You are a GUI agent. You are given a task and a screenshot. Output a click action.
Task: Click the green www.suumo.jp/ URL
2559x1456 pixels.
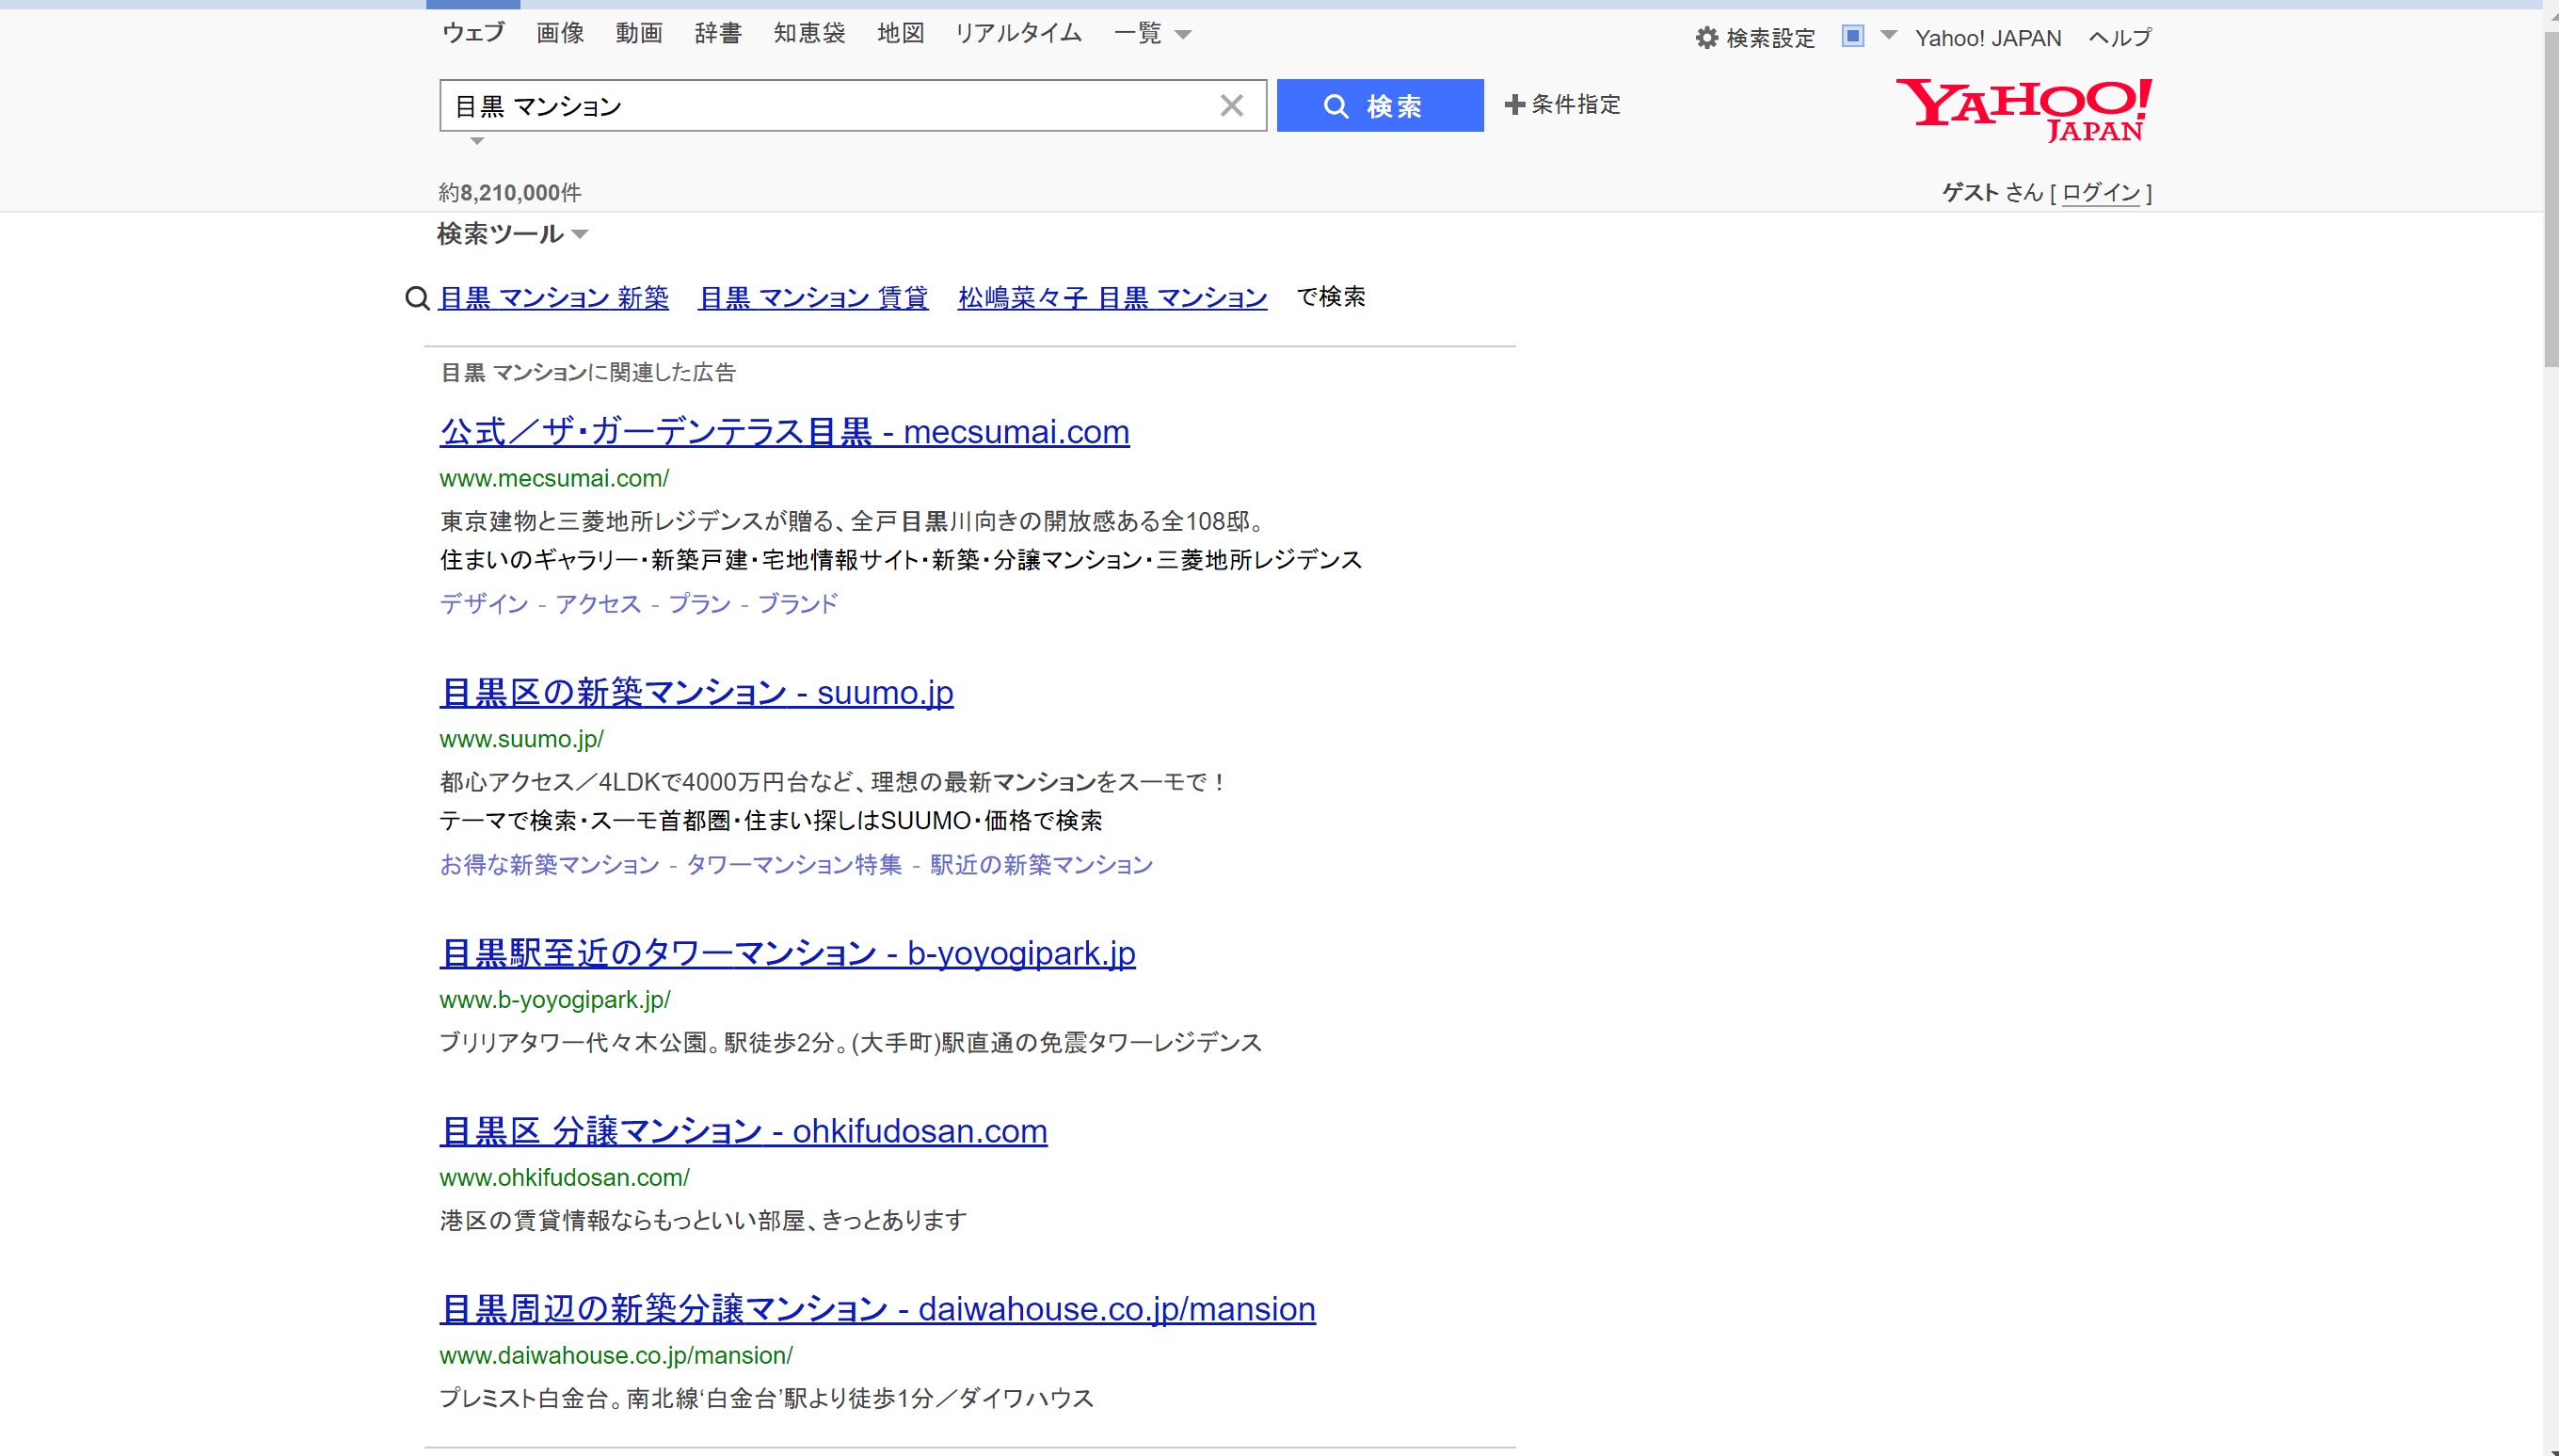521,739
